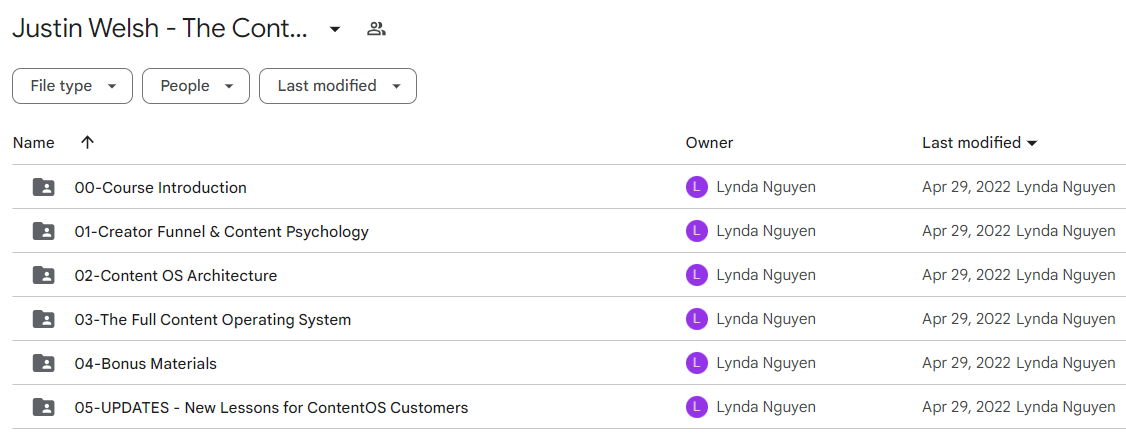1126x441 pixels.
Task: Open the folder title dropdown arrow
Action: [335, 29]
